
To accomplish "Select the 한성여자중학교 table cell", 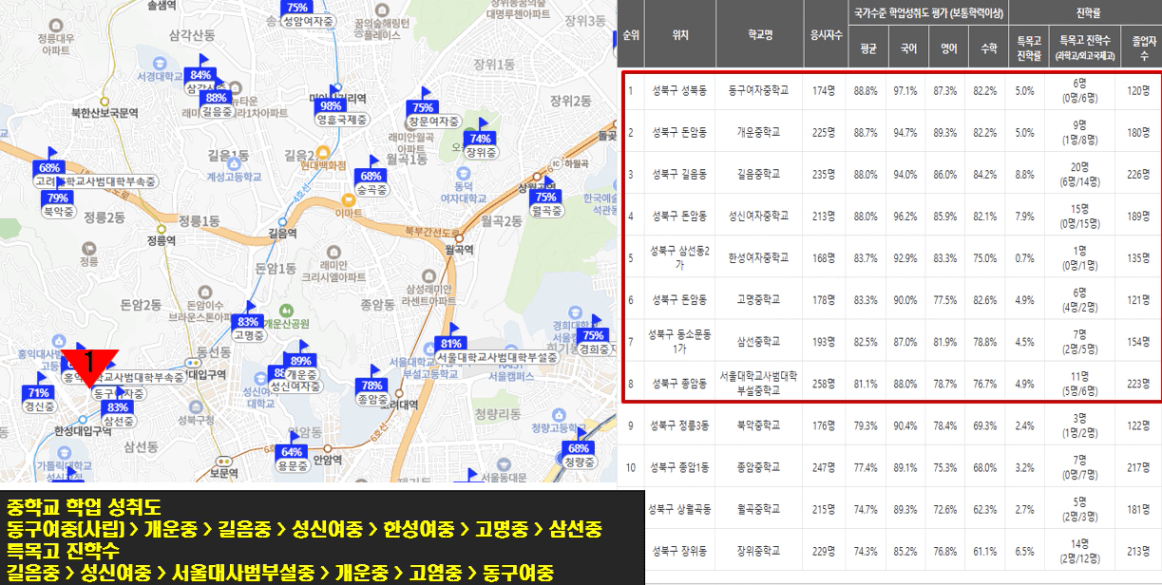I will [760, 257].
